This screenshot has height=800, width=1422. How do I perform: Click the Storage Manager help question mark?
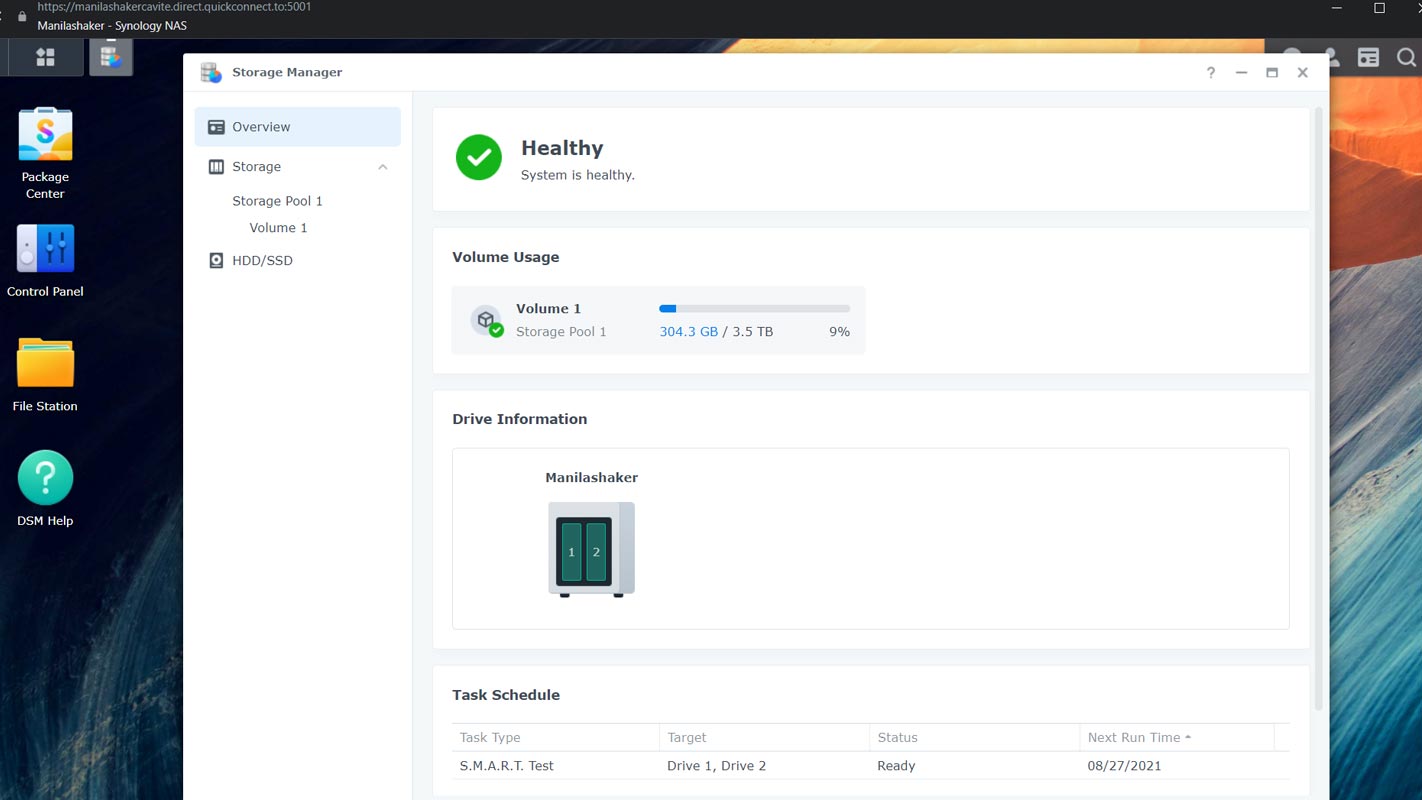(1211, 72)
